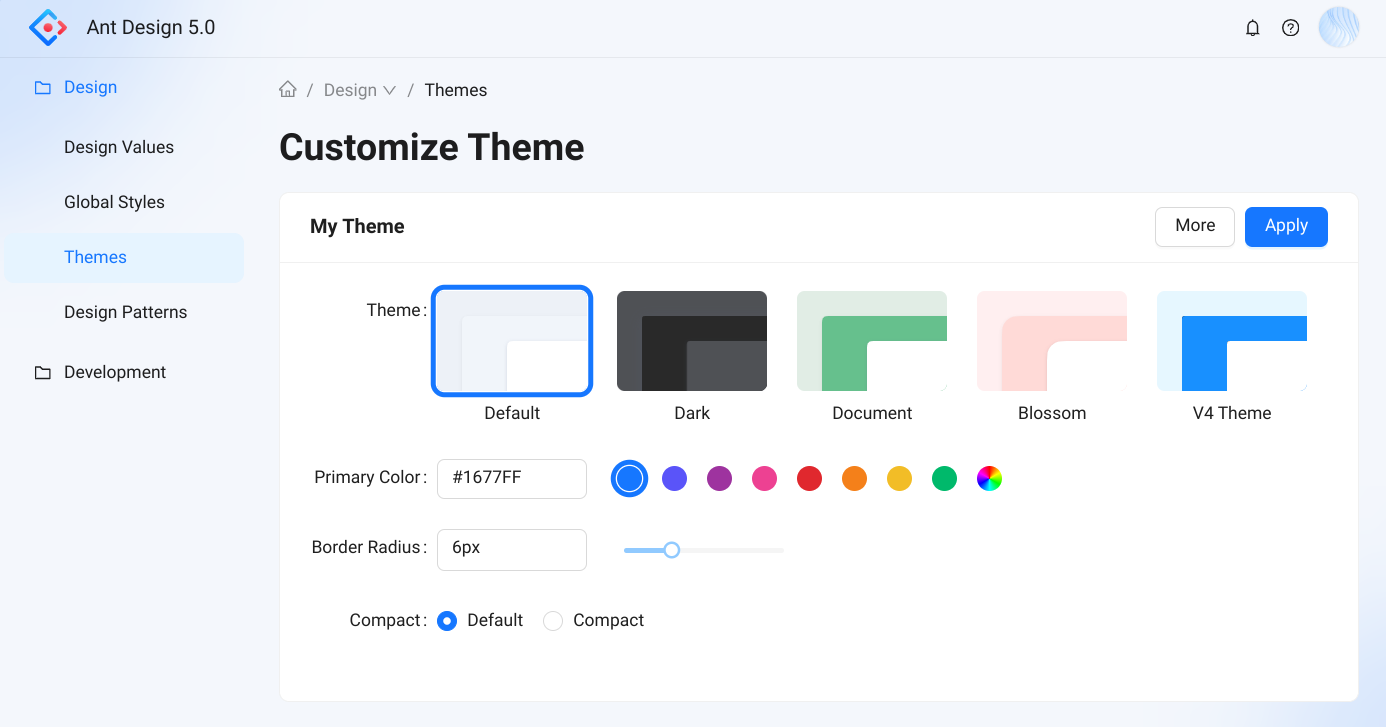
Task: Expand the Development sidebar section
Action: pyautogui.click(x=124, y=372)
